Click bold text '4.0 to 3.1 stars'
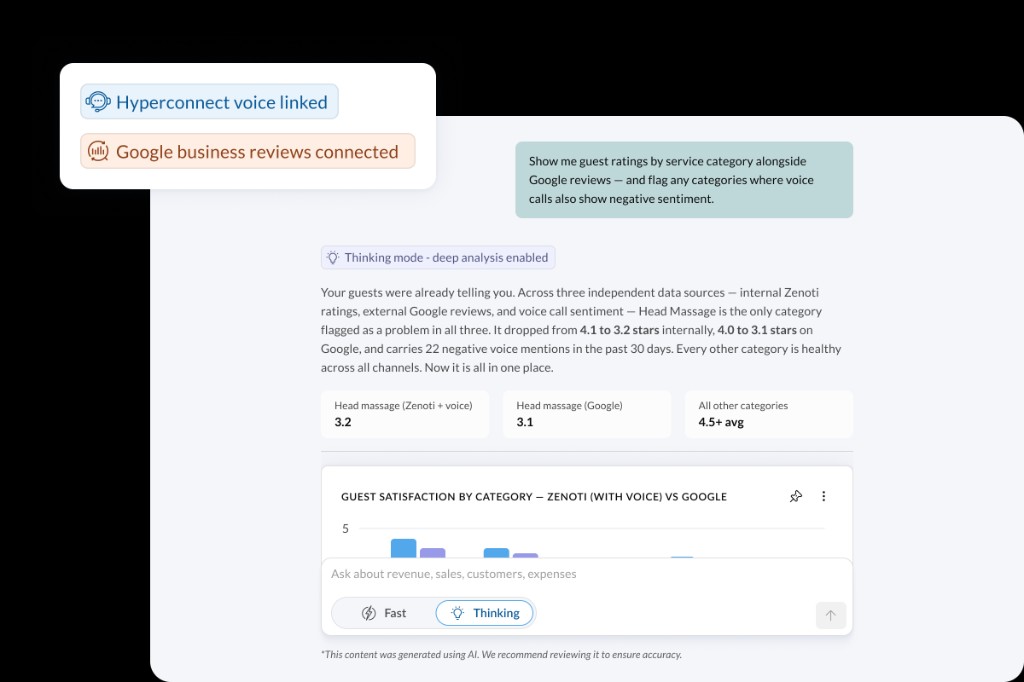The image size is (1024, 682). [x=757, y=330]
